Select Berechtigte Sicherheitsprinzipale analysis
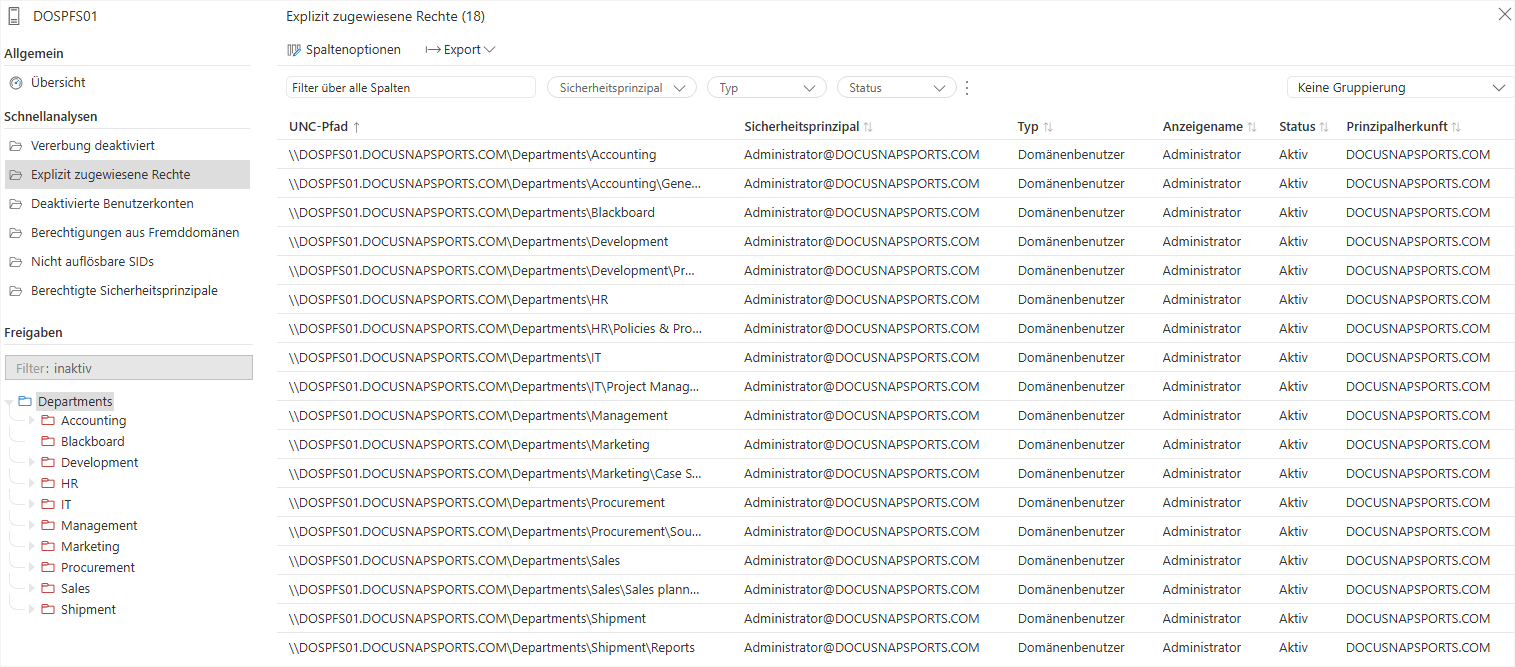 coord(125,291)
